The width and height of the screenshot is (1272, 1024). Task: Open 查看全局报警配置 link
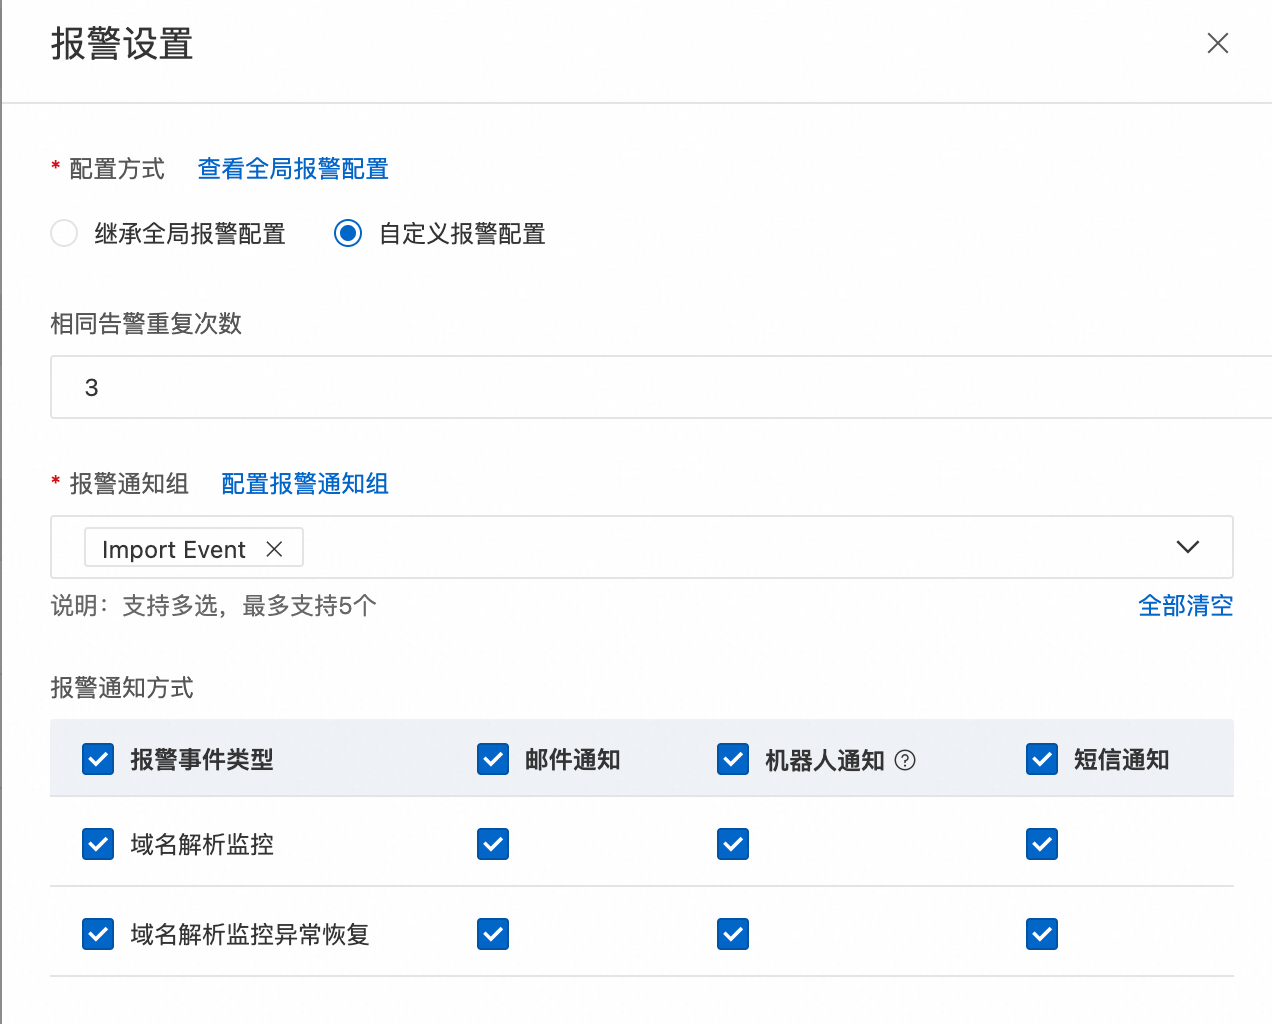click(x=293, y=169)
